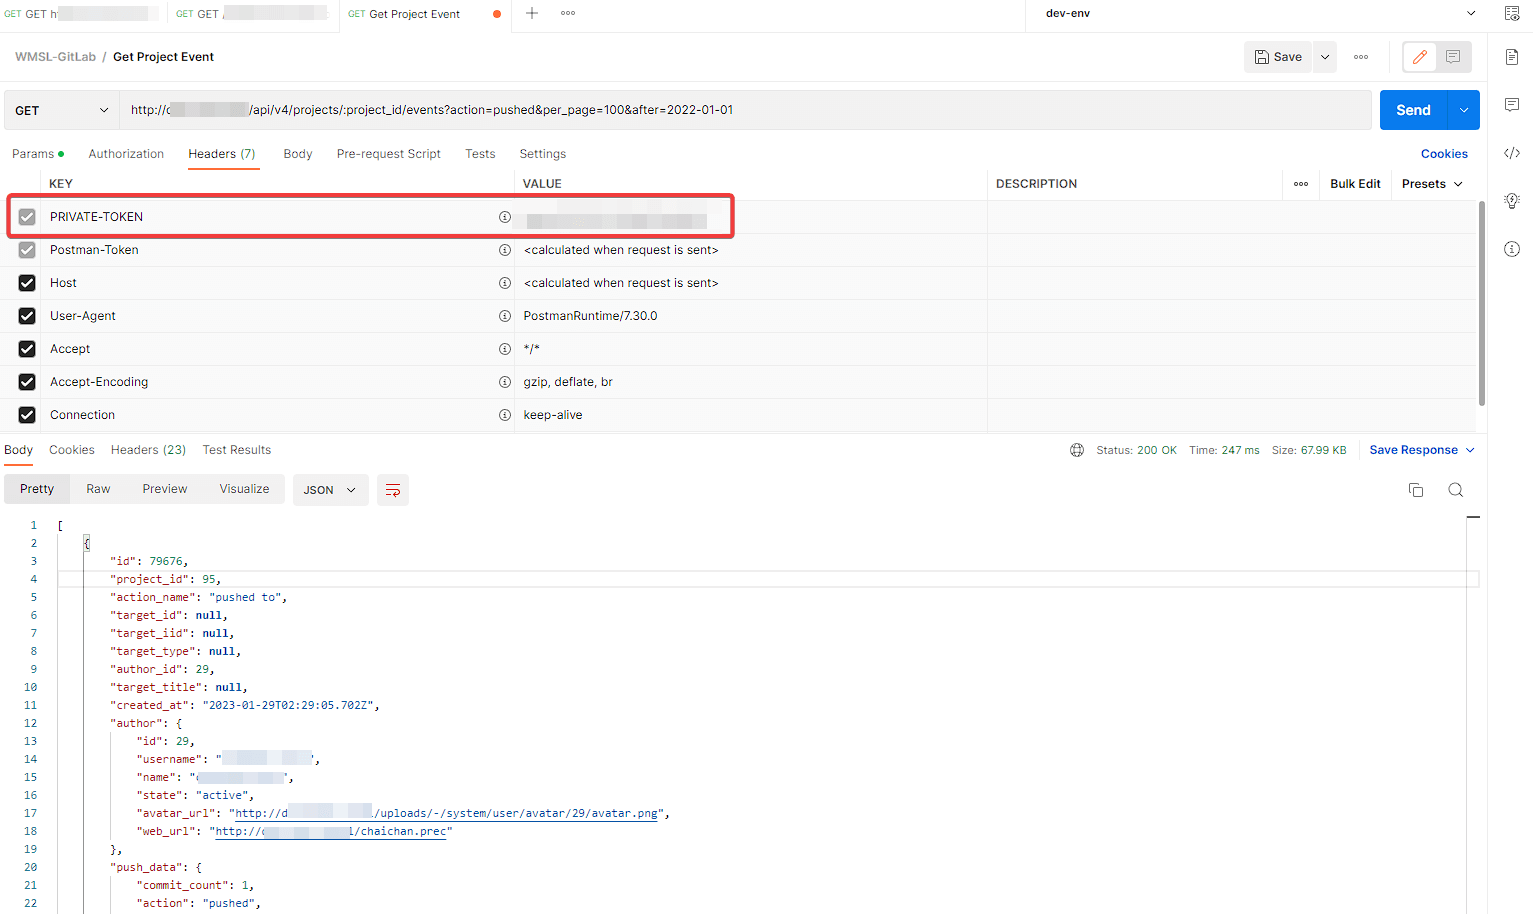Uncheck the Host header checkbox

[x=27, y=283]
